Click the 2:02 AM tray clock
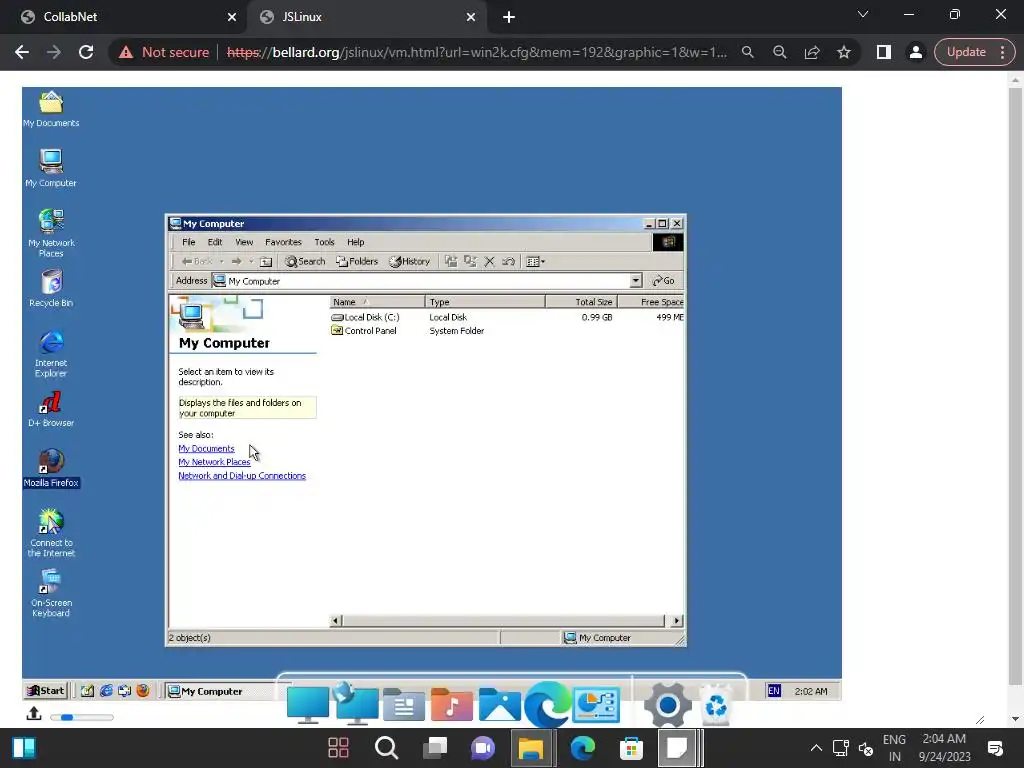This screenshot has height=768, width=1024. click(x=811, y=691)
